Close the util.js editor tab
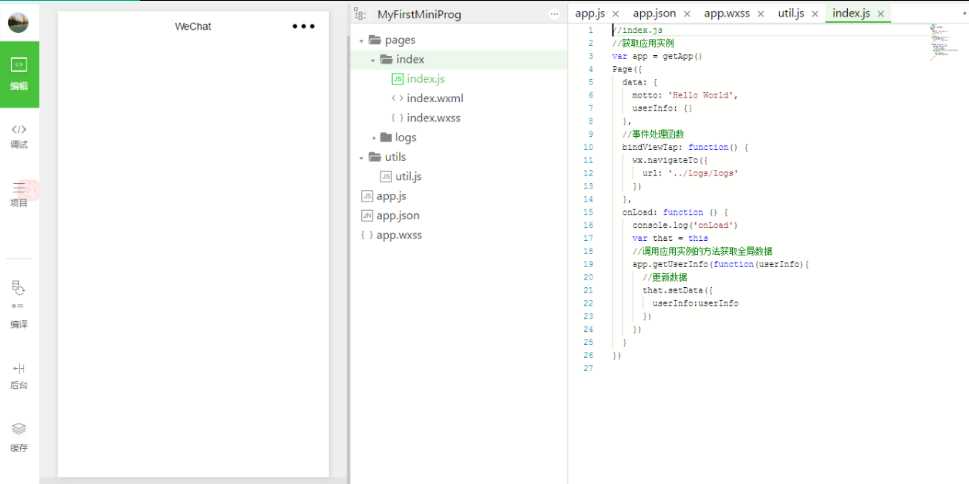The image size is (969, 484). coord(815,14)
